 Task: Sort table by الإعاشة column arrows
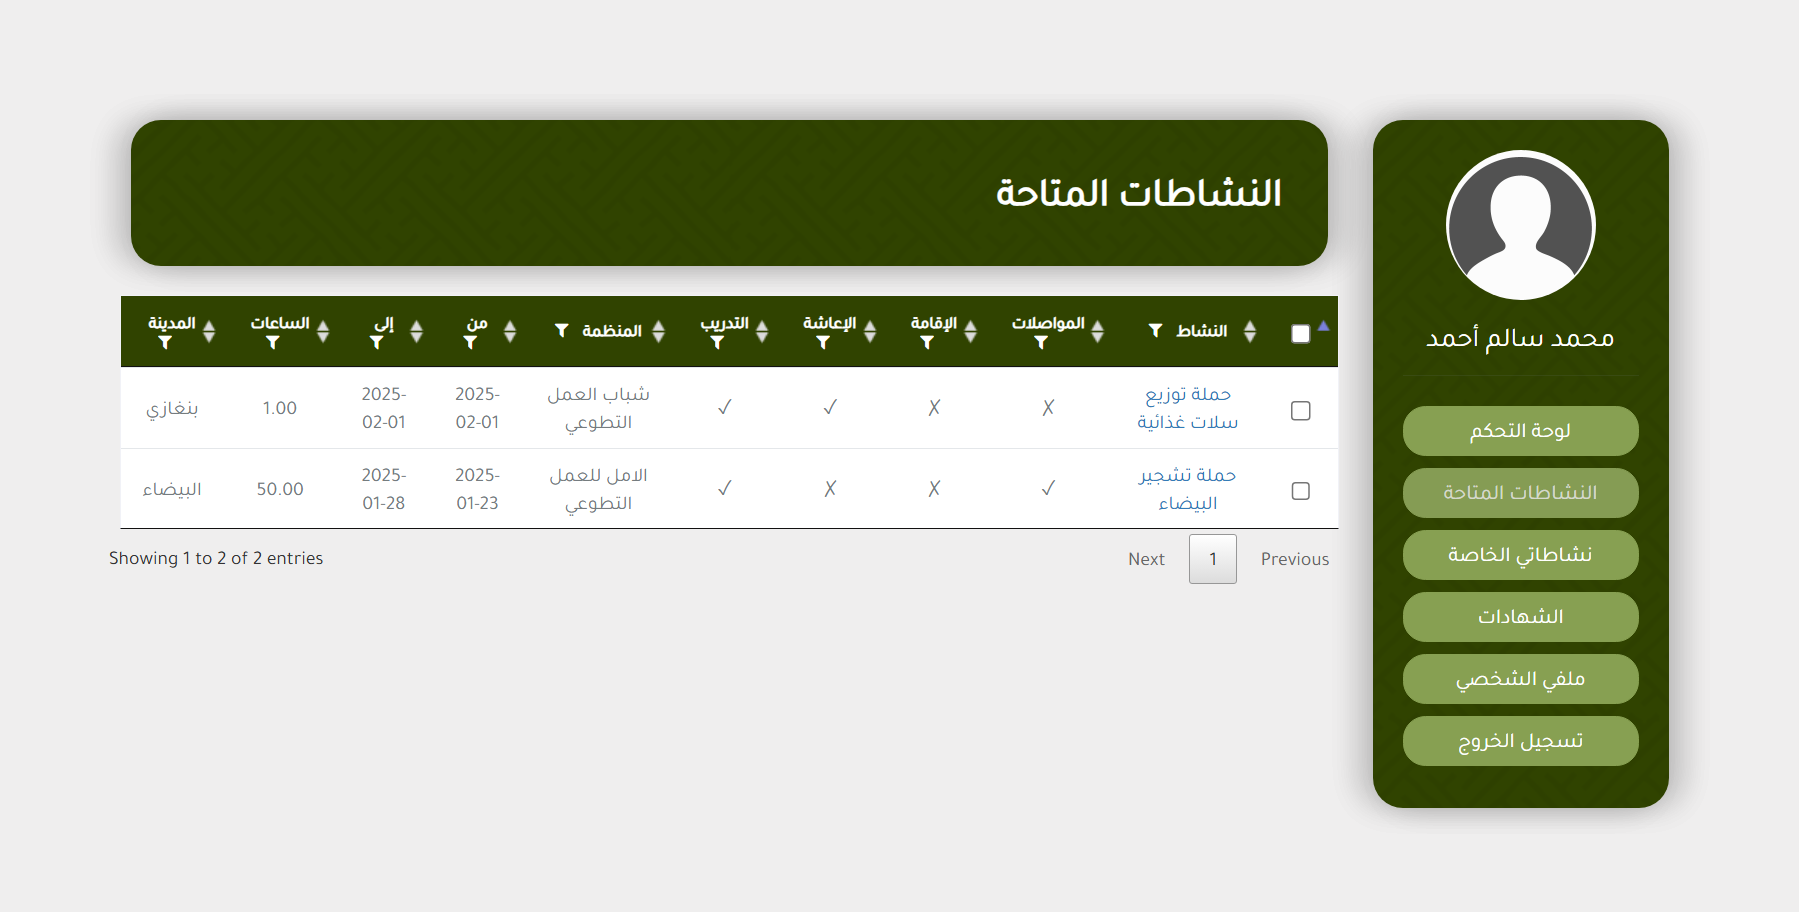click(x=870, y=331)
